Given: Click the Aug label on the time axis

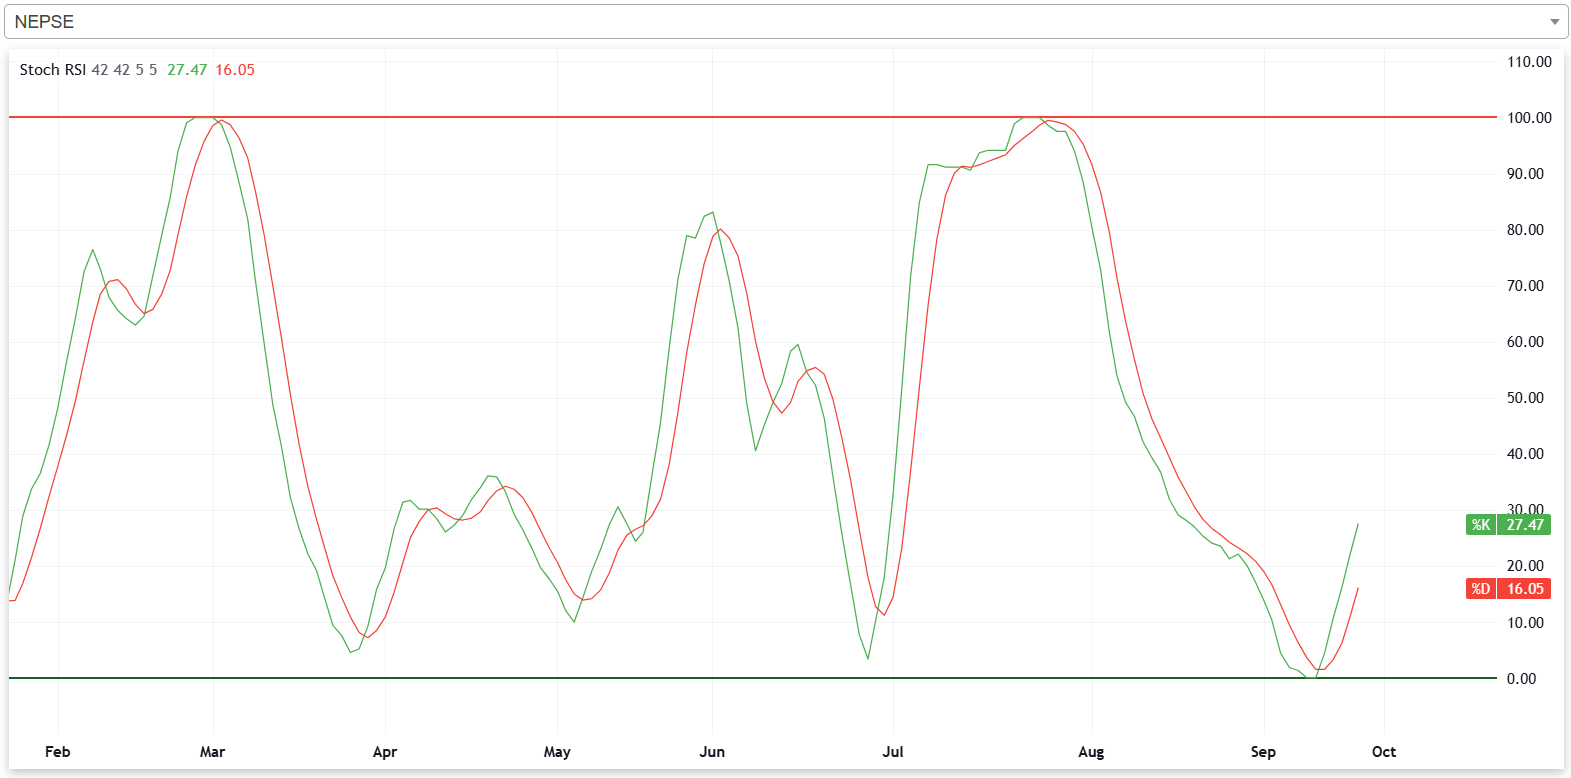Looking at the screenshot, I should coord(1091,752).
